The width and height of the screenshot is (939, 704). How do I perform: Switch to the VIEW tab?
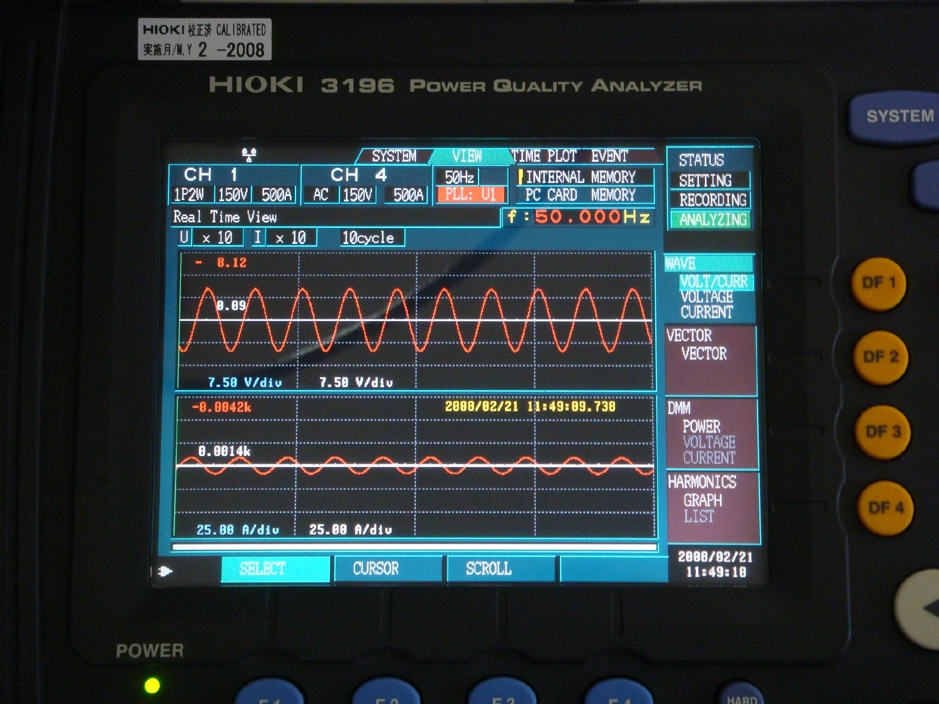pos(467,156)
